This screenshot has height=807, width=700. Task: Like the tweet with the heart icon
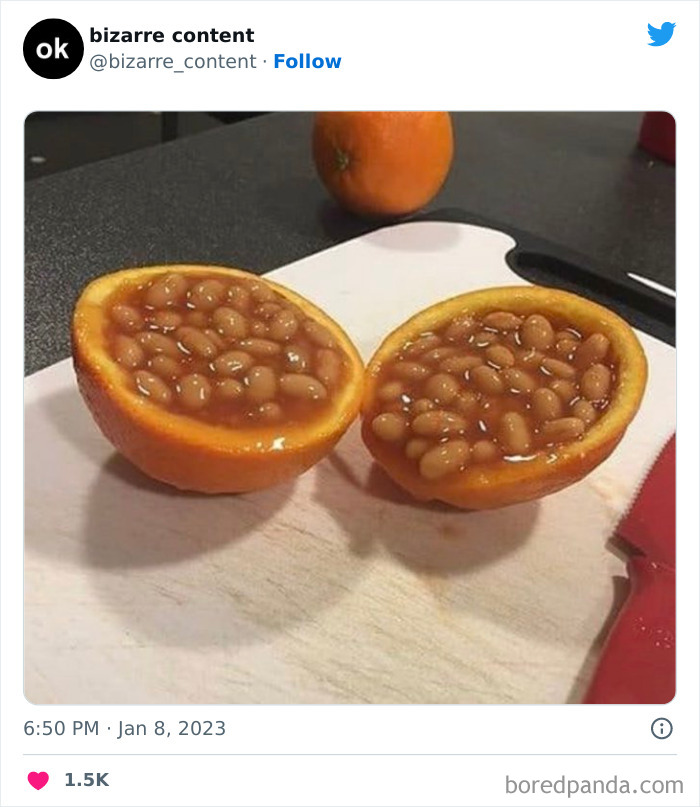pyautogui.click(x=38, y=780)
